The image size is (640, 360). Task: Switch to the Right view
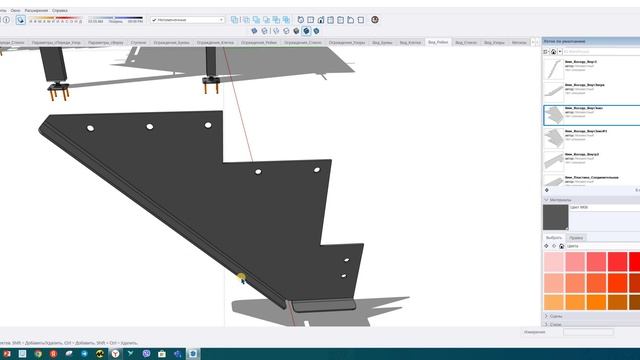331,20
